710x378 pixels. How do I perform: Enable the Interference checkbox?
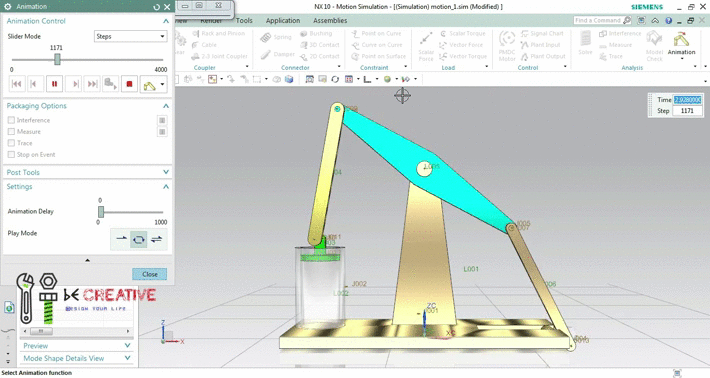(x=11, y=120)
